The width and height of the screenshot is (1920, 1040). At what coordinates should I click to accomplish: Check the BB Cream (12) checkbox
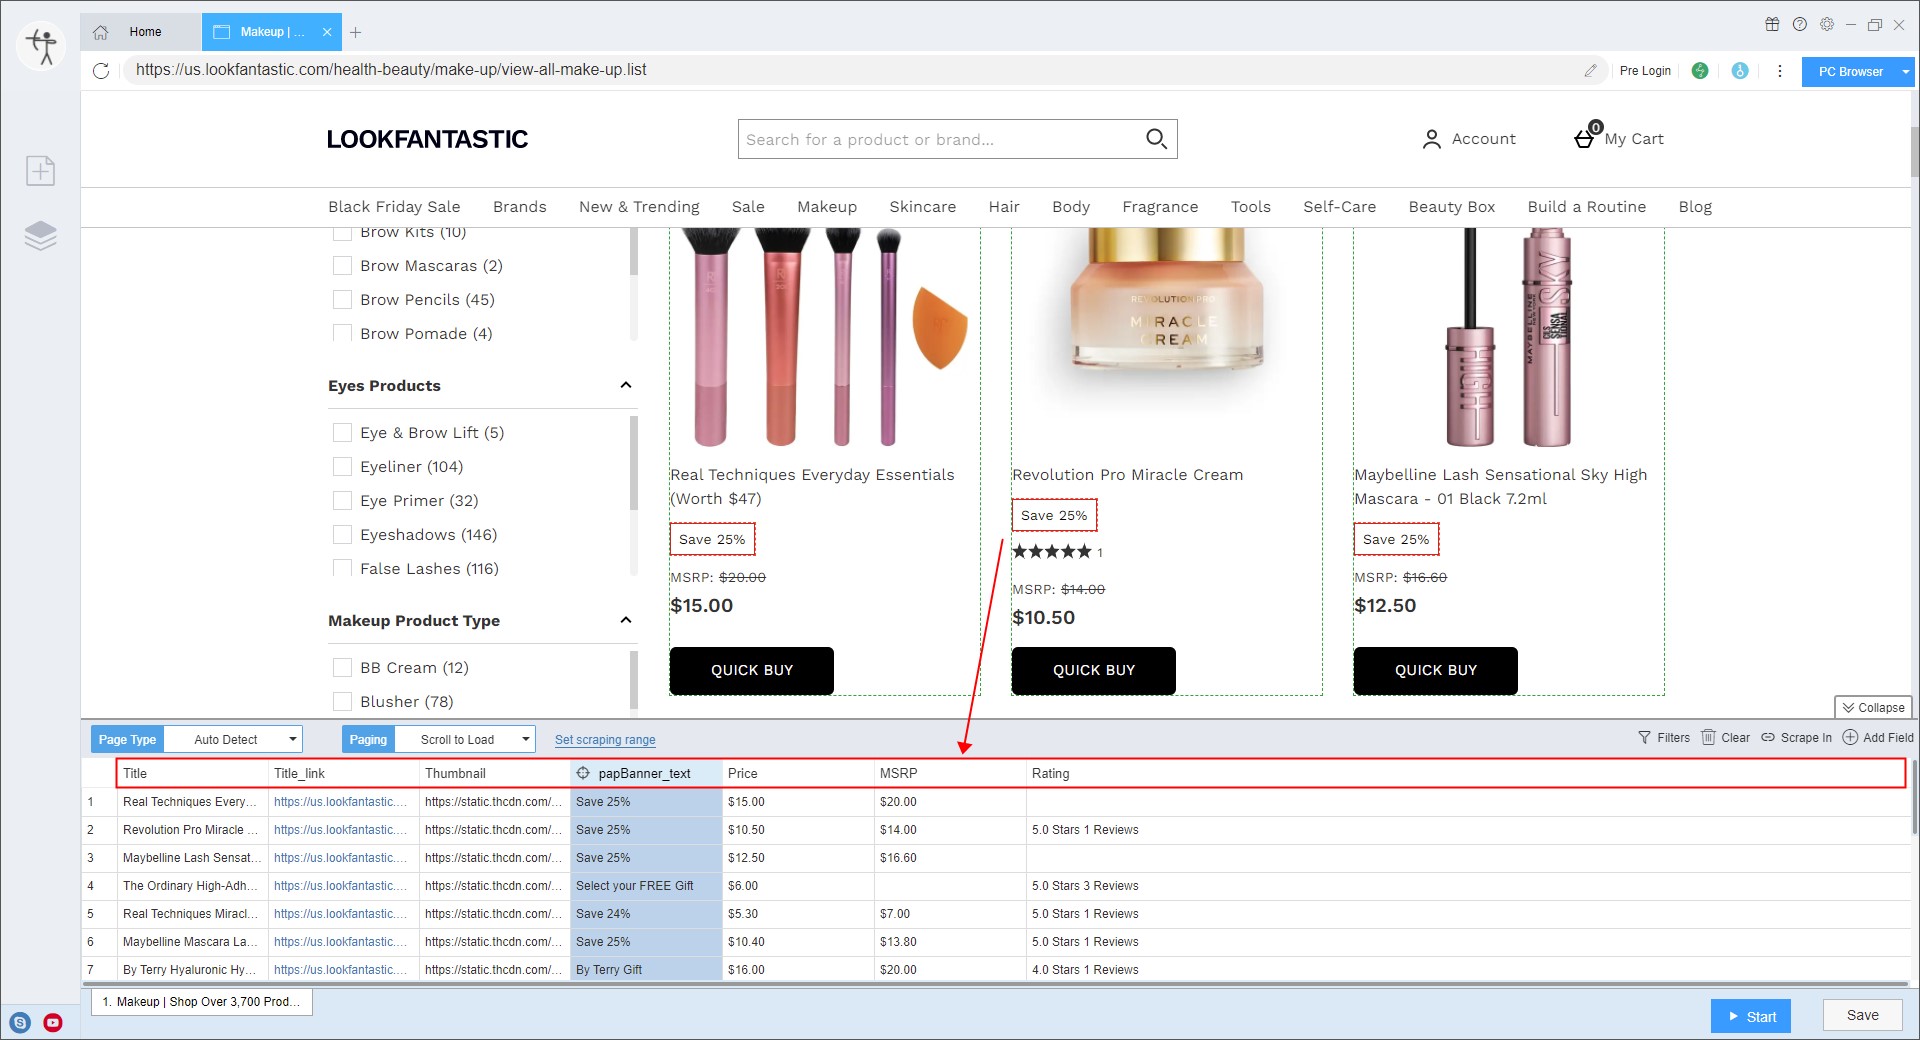tap(342, 668)
